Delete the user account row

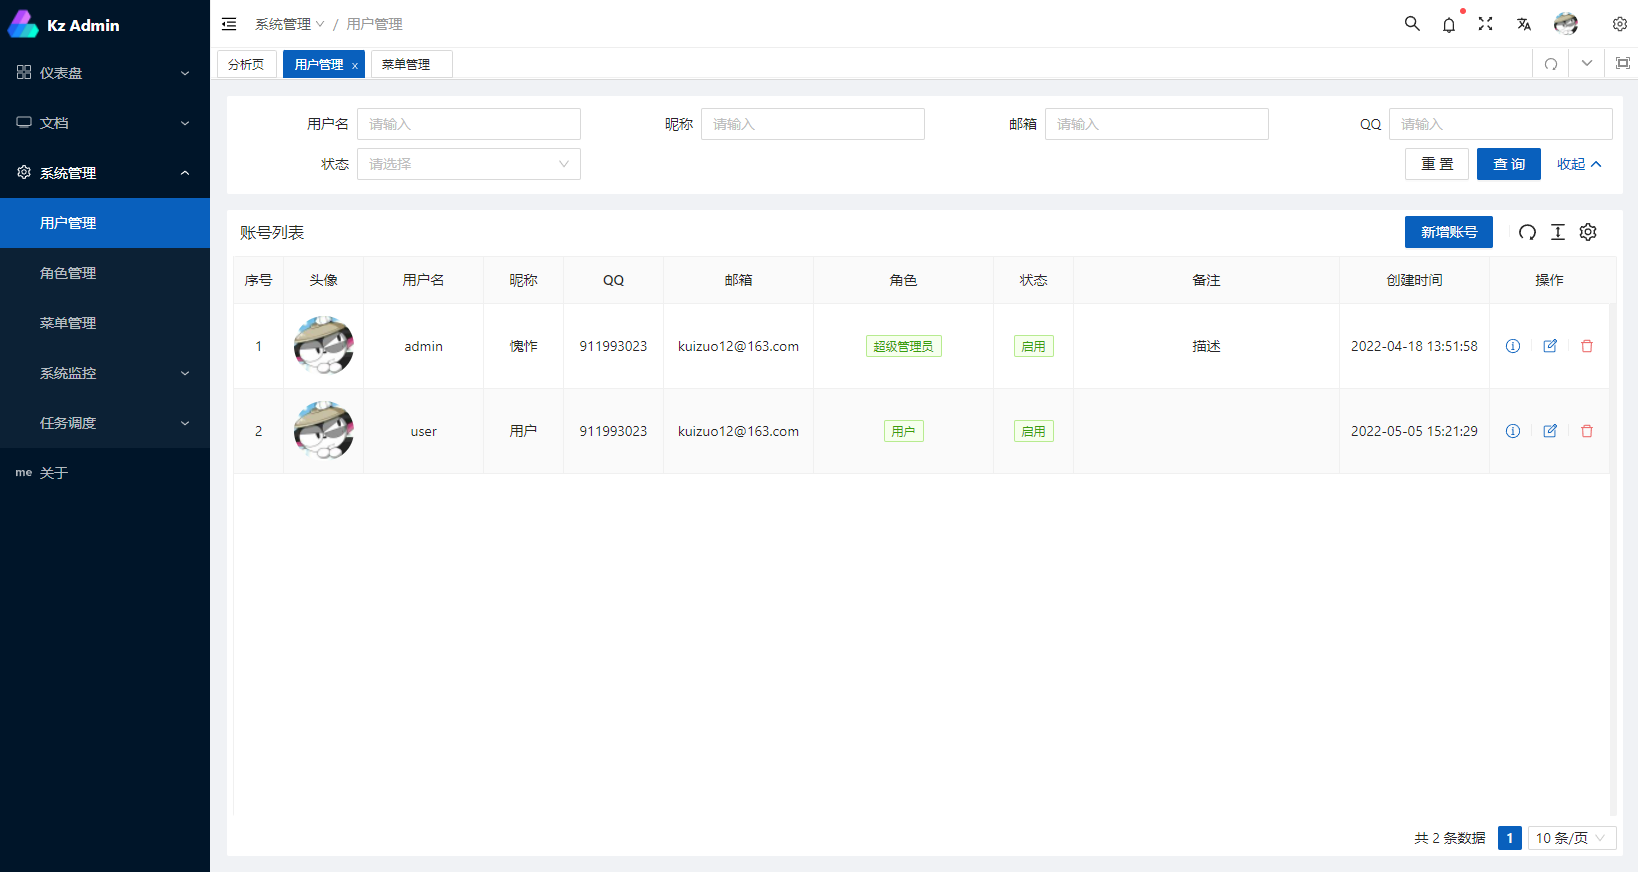pos(1587,431)
